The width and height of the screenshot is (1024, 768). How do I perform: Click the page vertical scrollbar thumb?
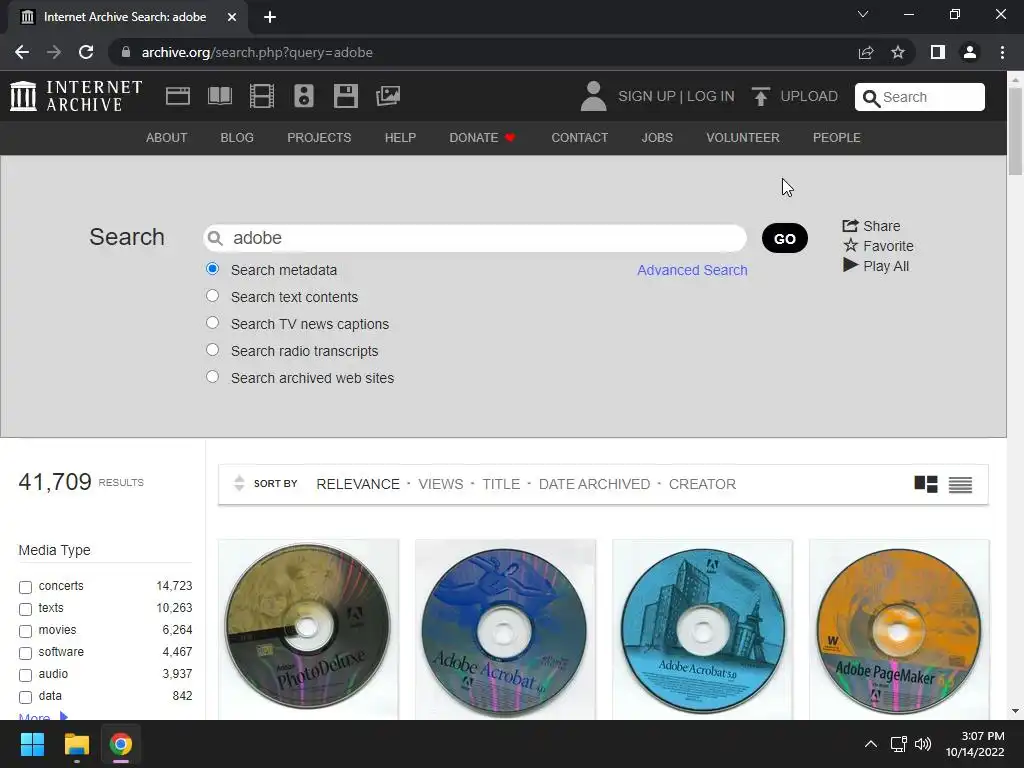tap(1015, 131)
